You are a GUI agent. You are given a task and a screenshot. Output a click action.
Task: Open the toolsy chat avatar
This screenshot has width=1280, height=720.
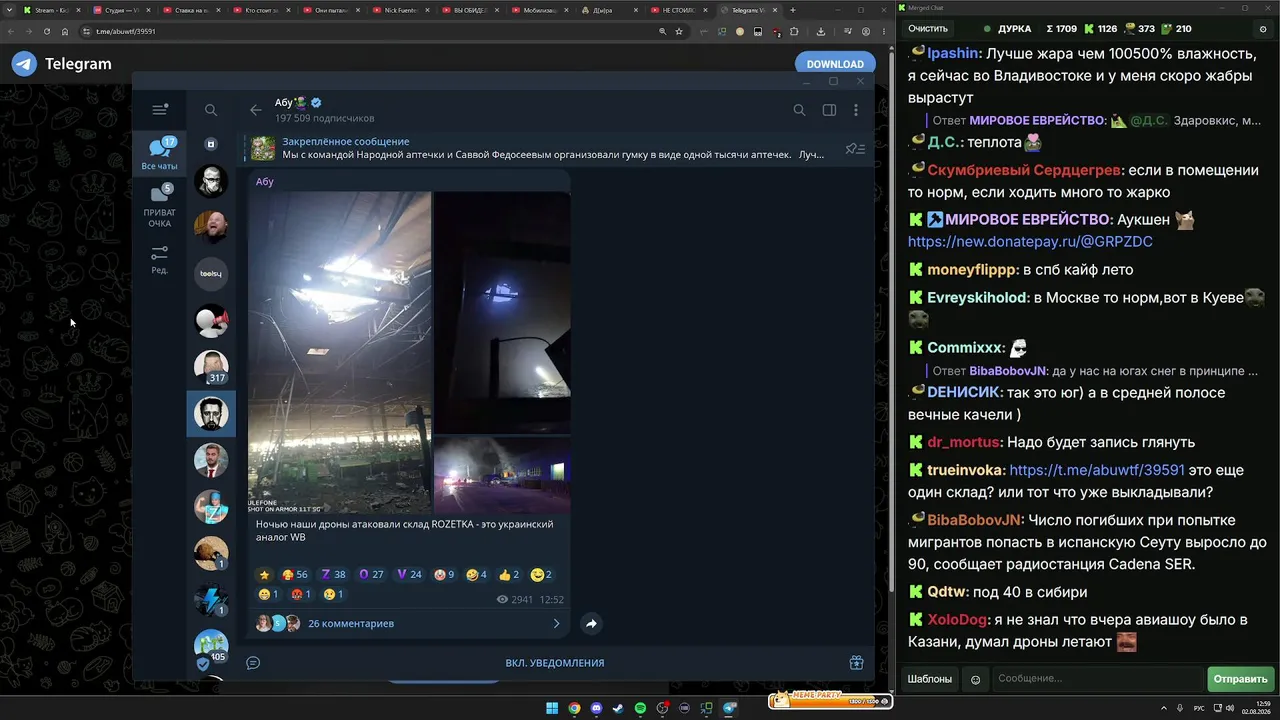pyautogui.click(x=211, y=274)
